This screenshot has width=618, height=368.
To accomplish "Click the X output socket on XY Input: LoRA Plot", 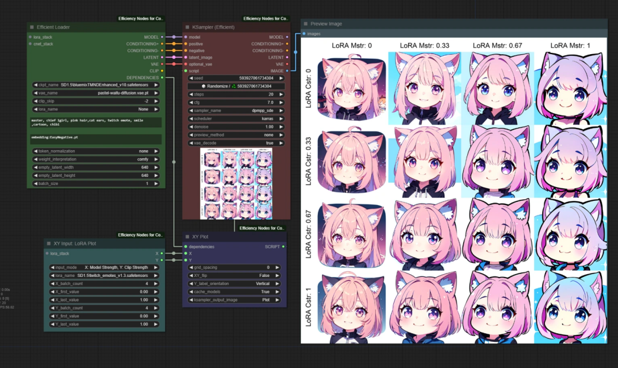I will pyautogui.click(x=162, y=253).
